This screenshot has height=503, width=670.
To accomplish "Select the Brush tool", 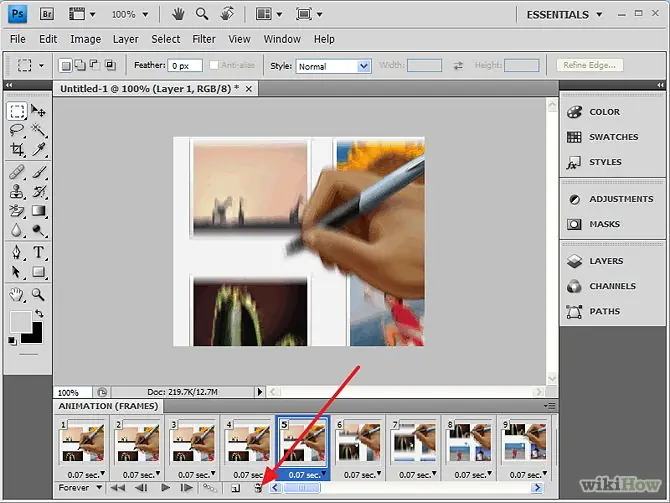I will click(38, 172).
